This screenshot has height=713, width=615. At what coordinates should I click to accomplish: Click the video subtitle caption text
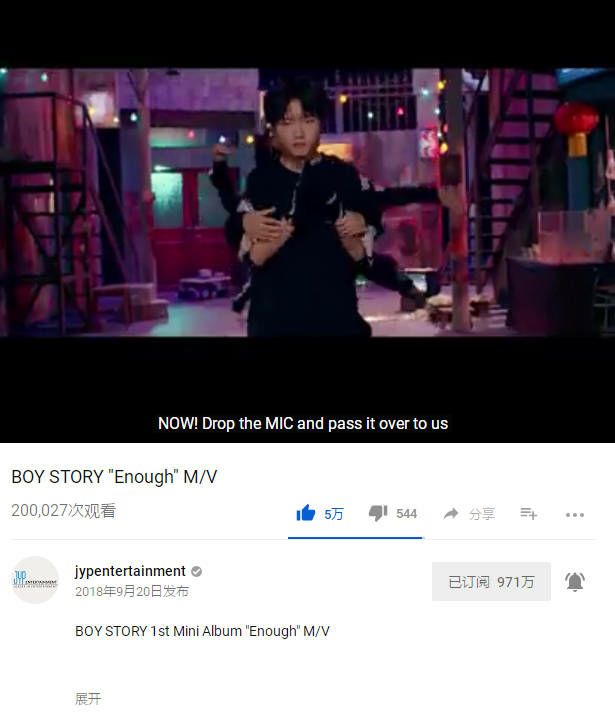[303, 424]
